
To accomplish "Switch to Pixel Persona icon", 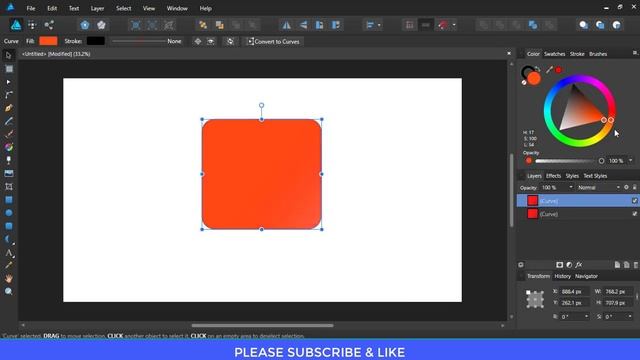I will click(x=32, y=25).
